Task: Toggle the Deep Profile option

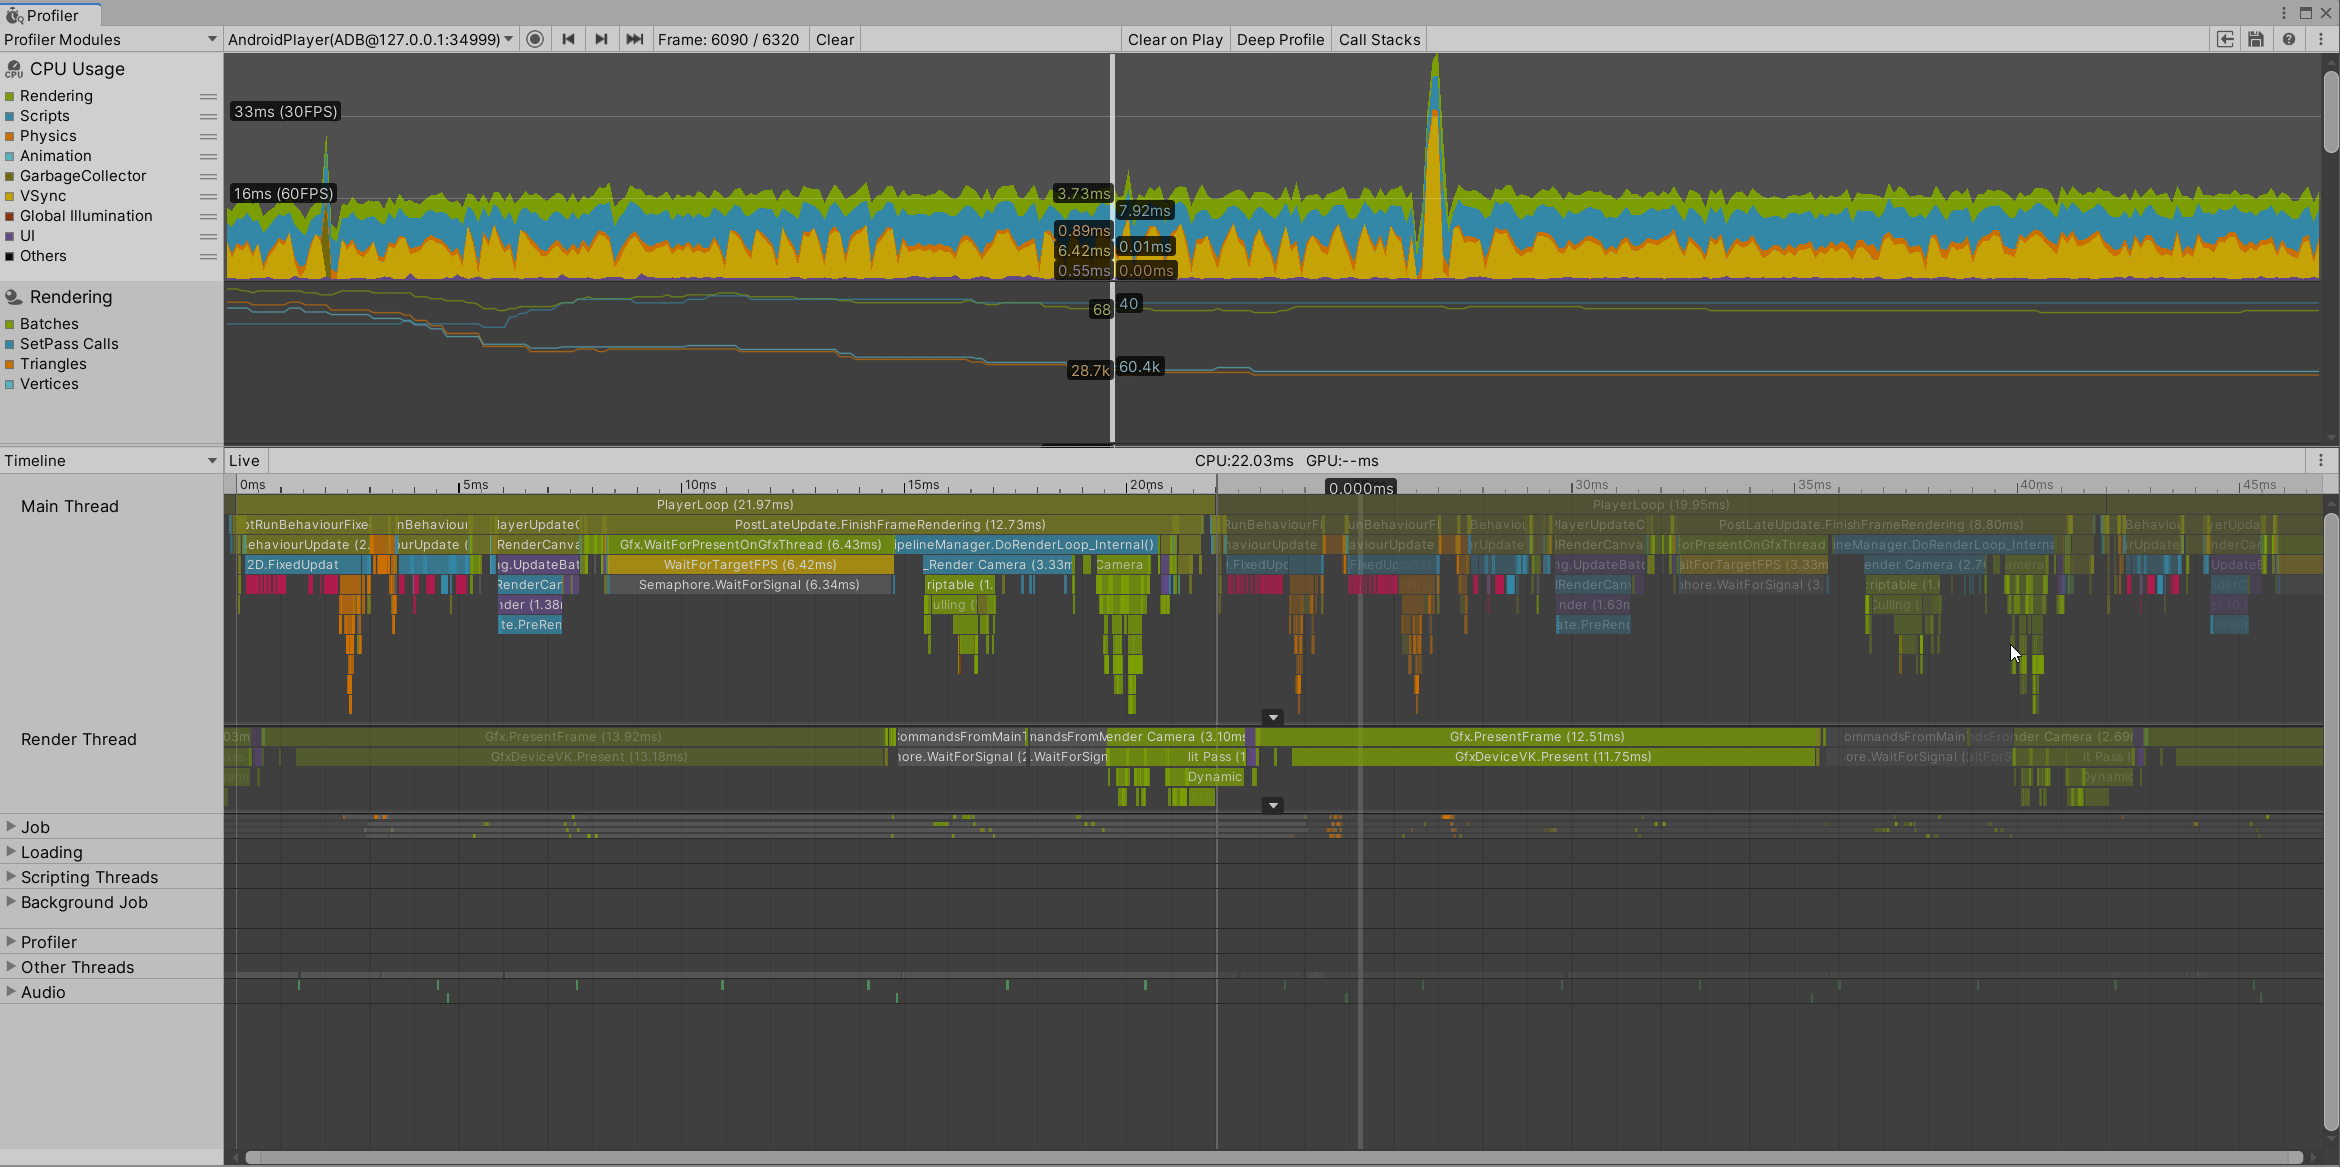Action: click(1280, 39)
